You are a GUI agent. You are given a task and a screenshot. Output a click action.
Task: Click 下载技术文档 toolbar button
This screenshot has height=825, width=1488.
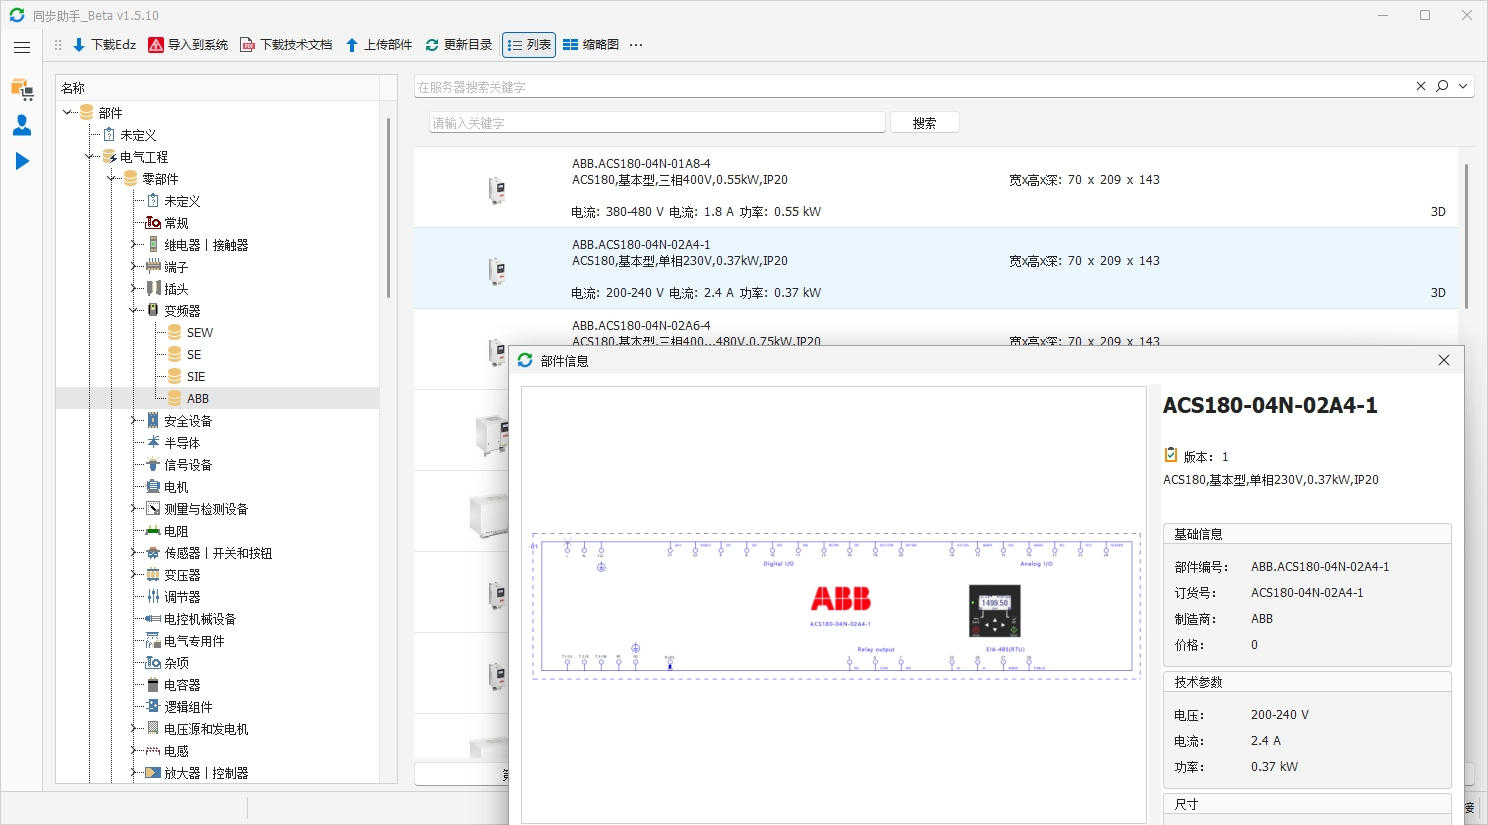click(286, 45)
